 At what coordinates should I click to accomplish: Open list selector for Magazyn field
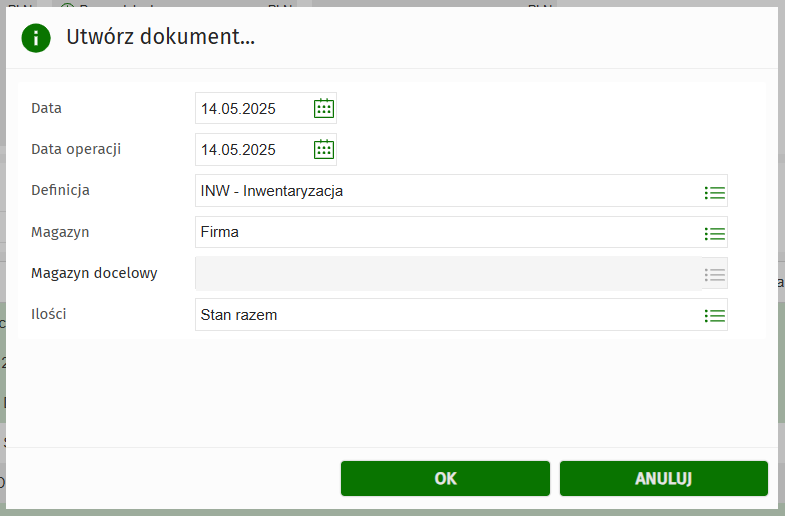point(714,233)
